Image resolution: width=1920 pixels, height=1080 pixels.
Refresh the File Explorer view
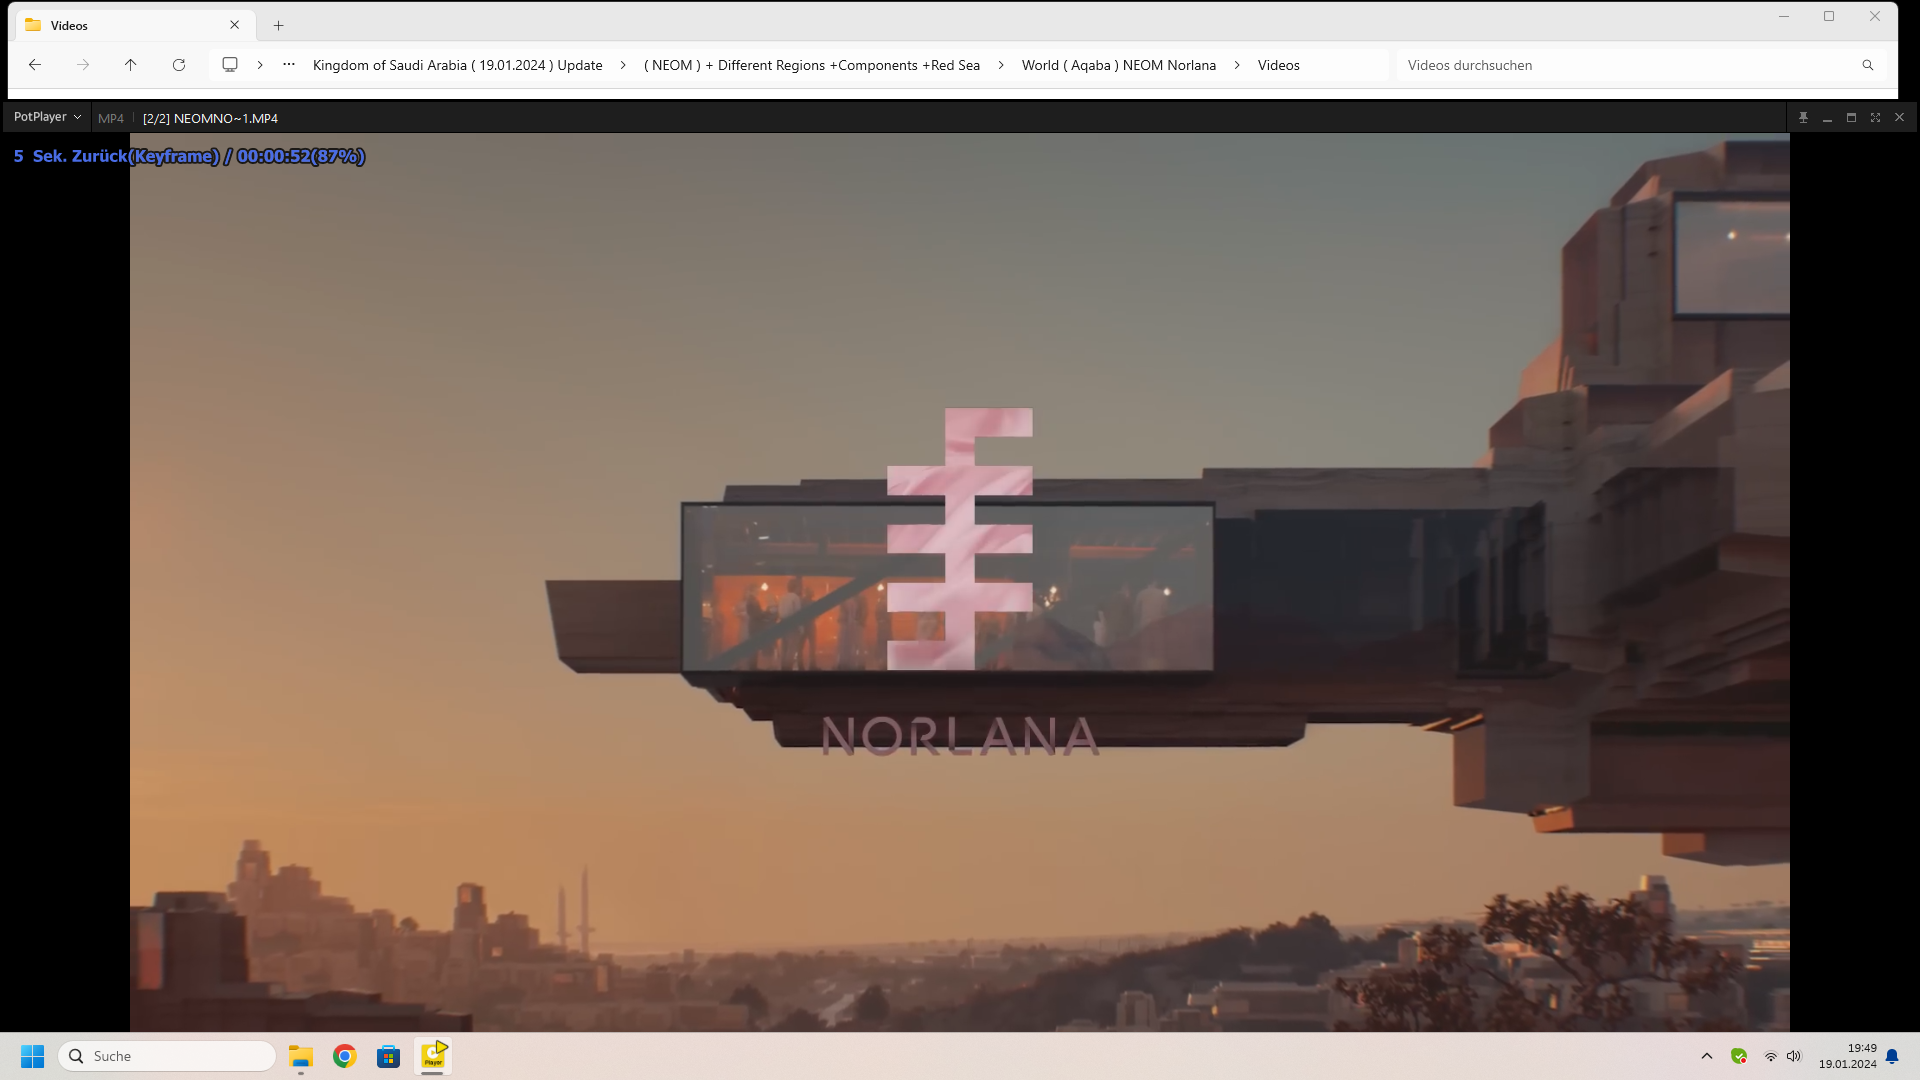click(x=179, y=65)
